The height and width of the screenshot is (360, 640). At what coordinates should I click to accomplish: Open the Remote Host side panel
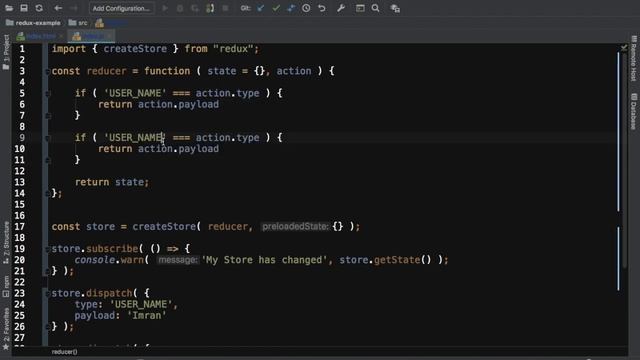coord(633,58)
